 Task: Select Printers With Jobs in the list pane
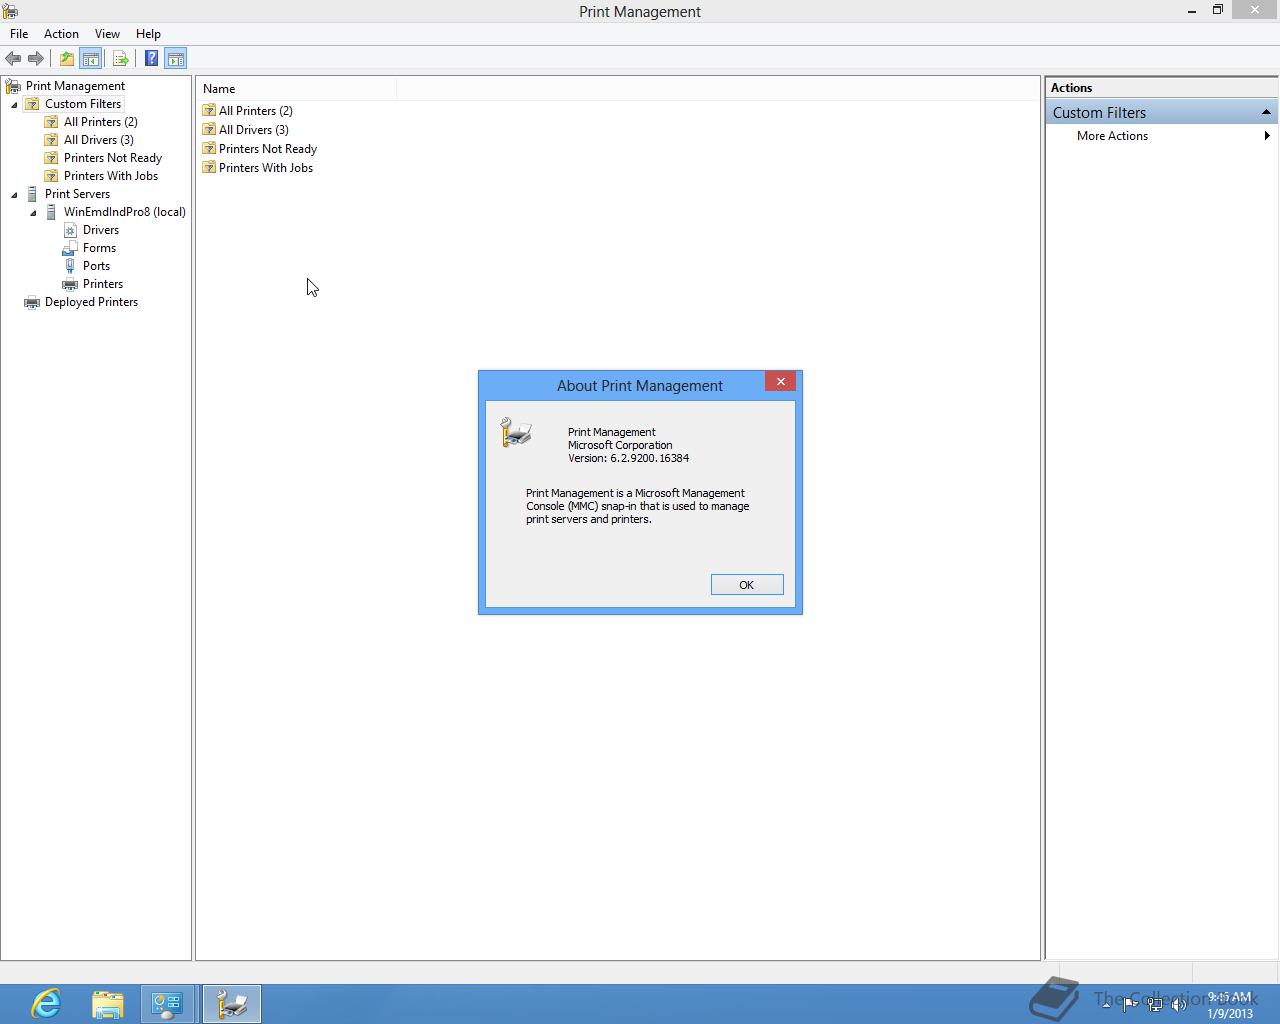point(266,168)
